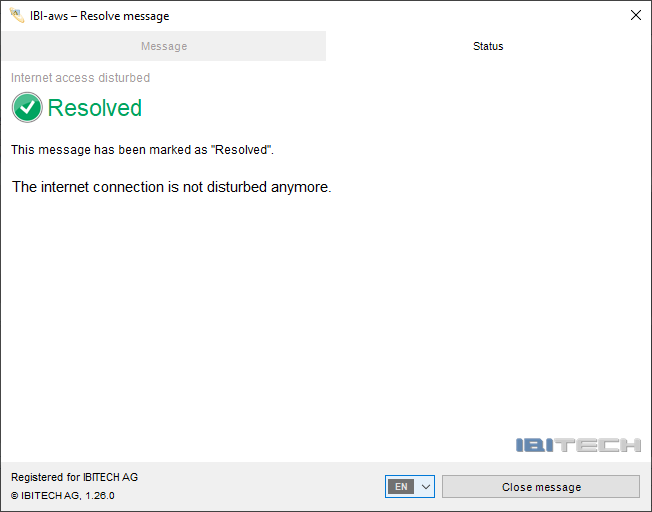Click the green Resolved checkmark icon
Screen dimensions: 652x512
27,108
